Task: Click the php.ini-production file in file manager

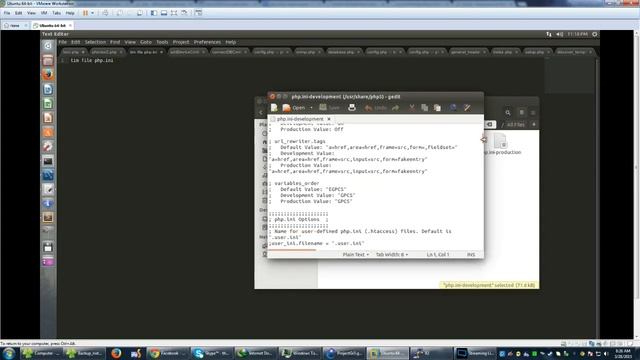Action: click(x=502, y=144)
